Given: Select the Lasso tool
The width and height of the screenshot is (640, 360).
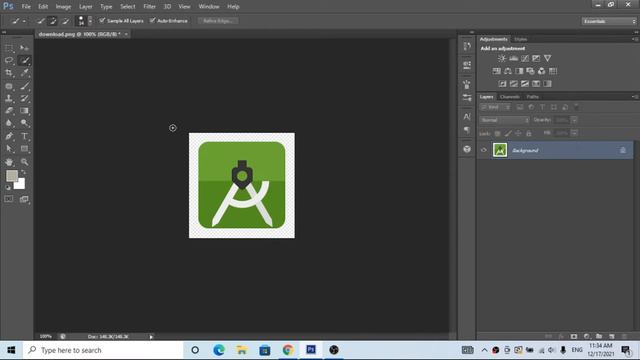Looking at the screenshot, I should (x=9, y=60).
